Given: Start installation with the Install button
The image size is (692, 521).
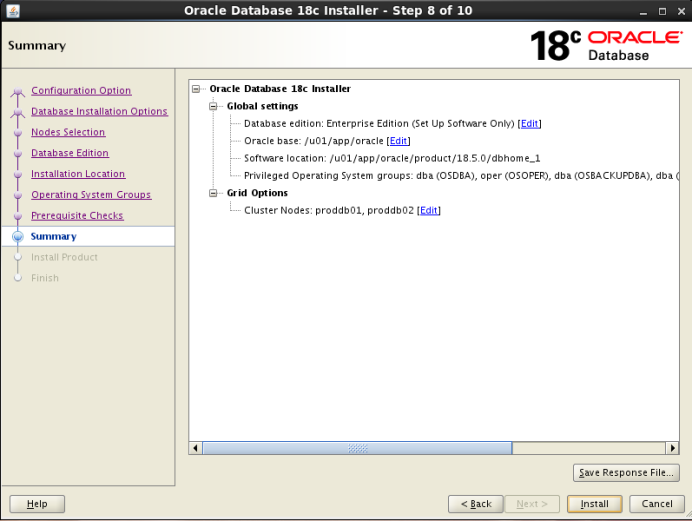Looking at the screenshot, I should coord(594,504).
